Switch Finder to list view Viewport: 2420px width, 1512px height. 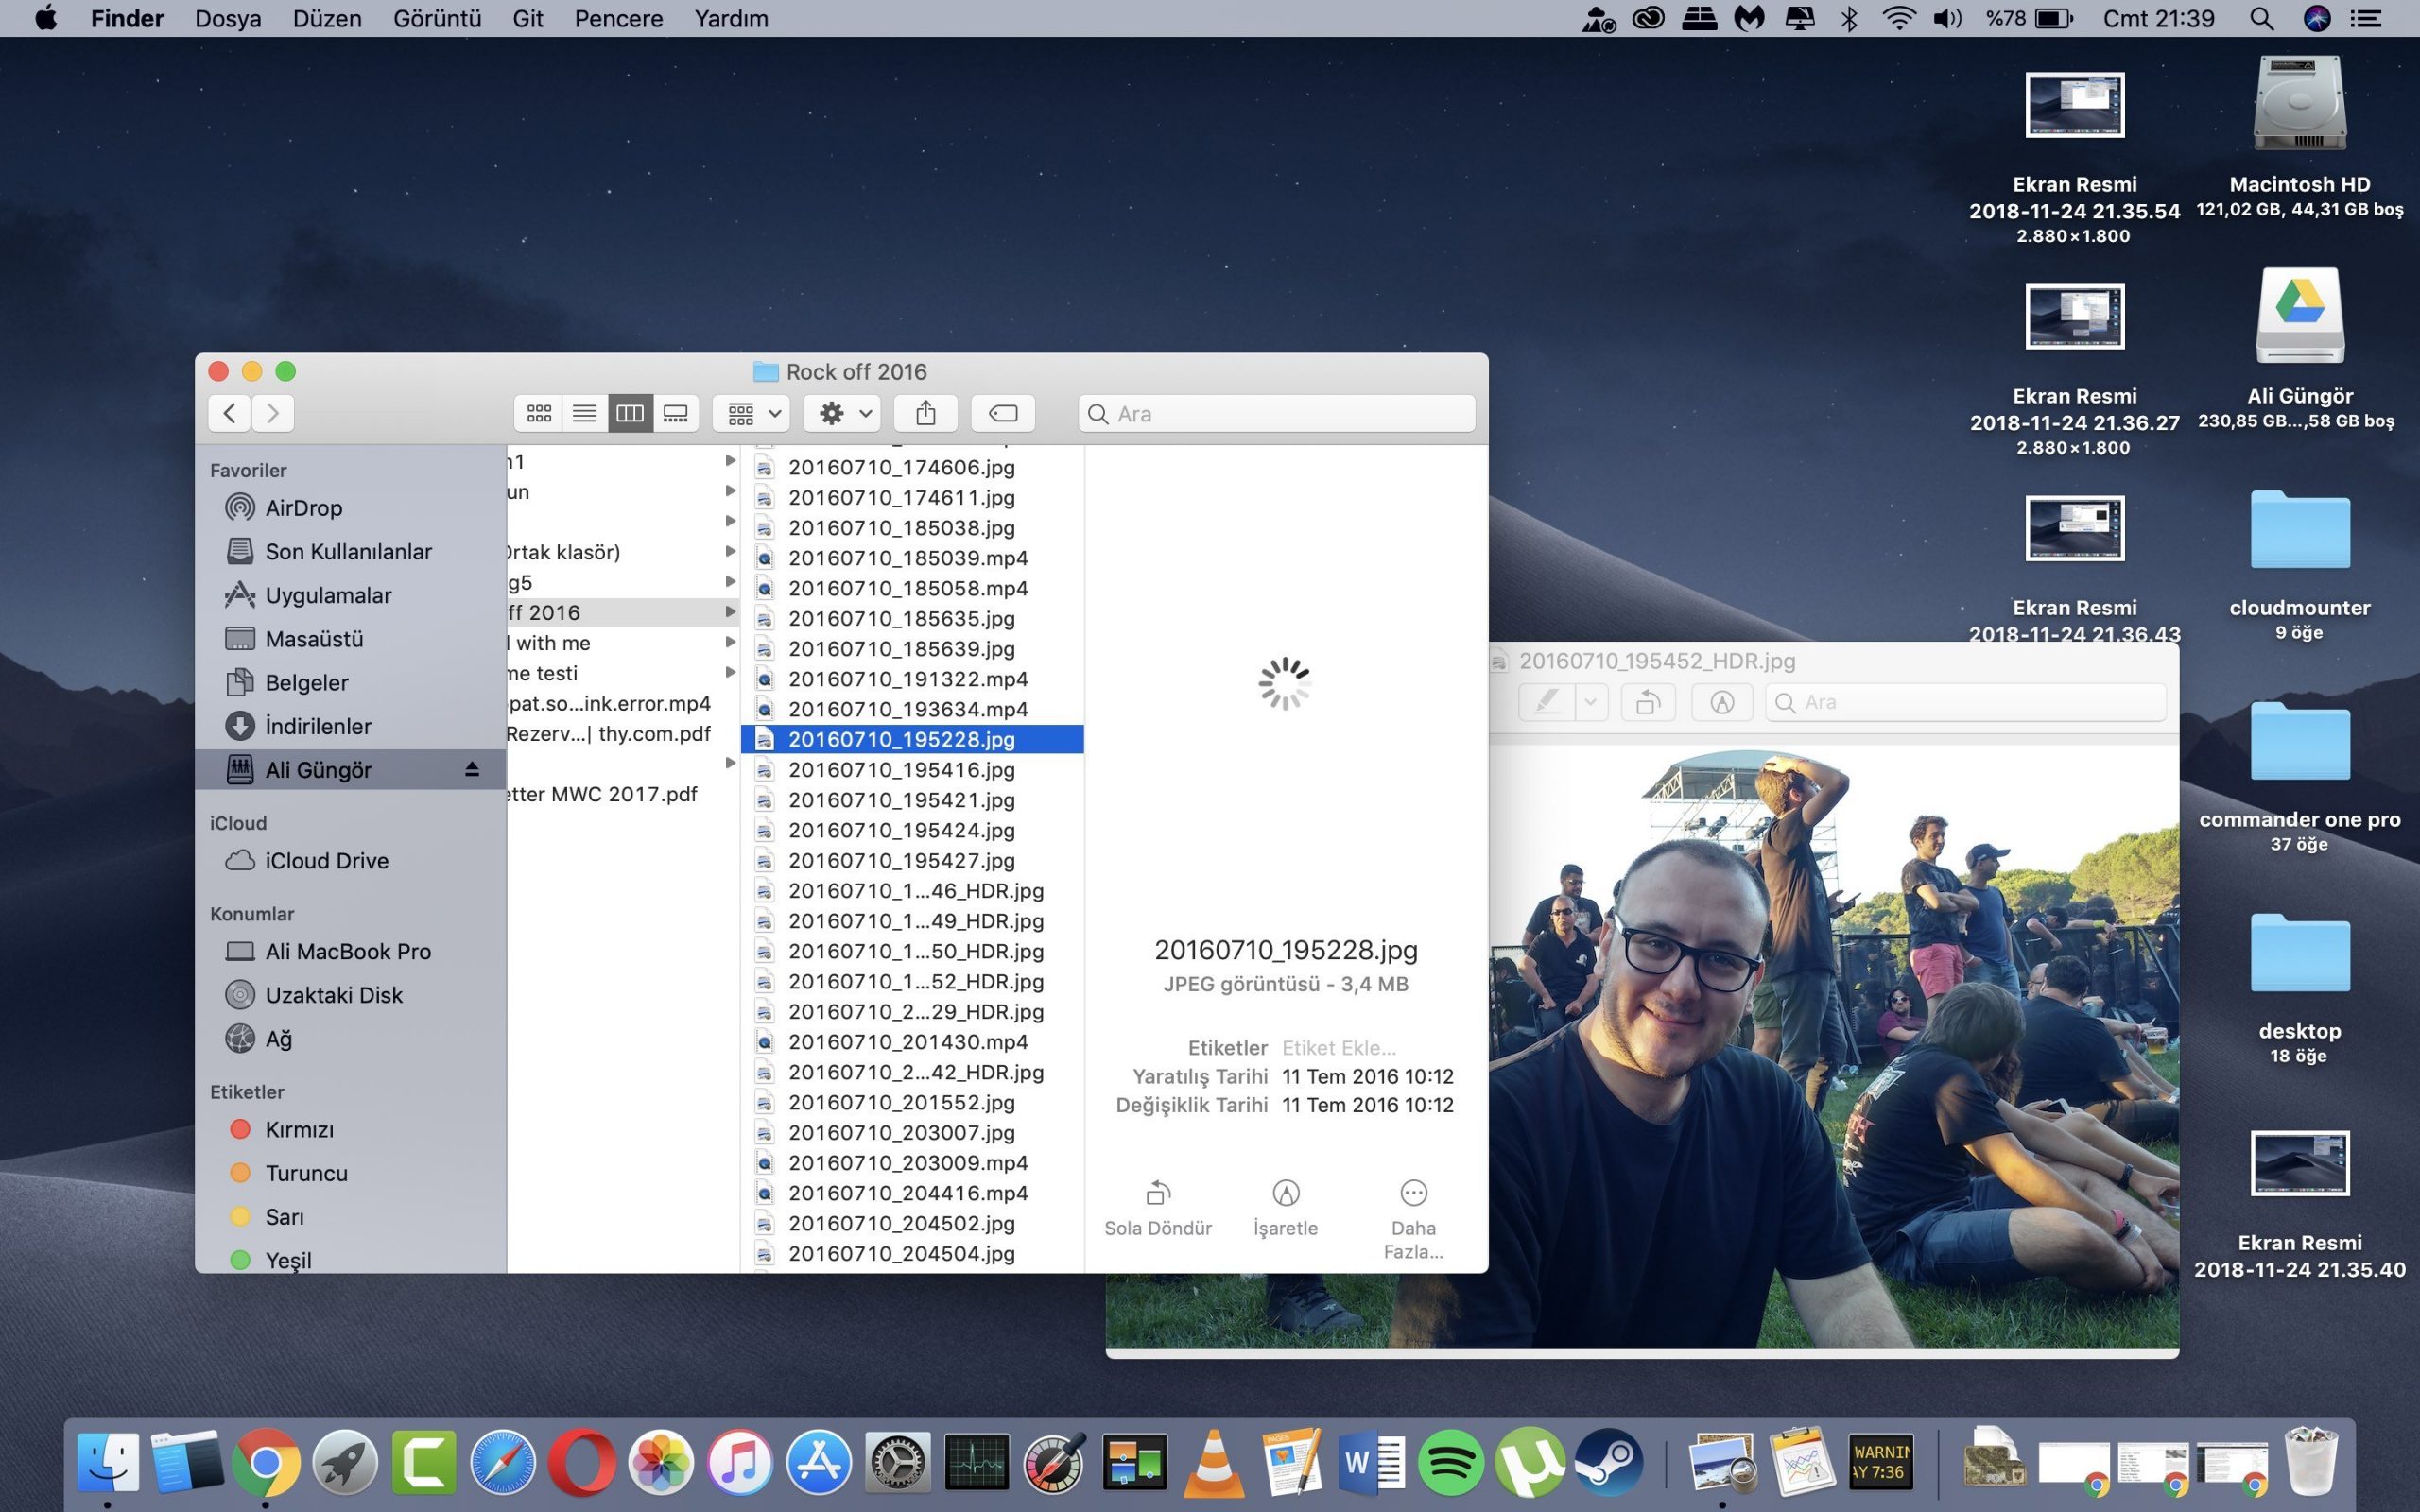point(585,413)
